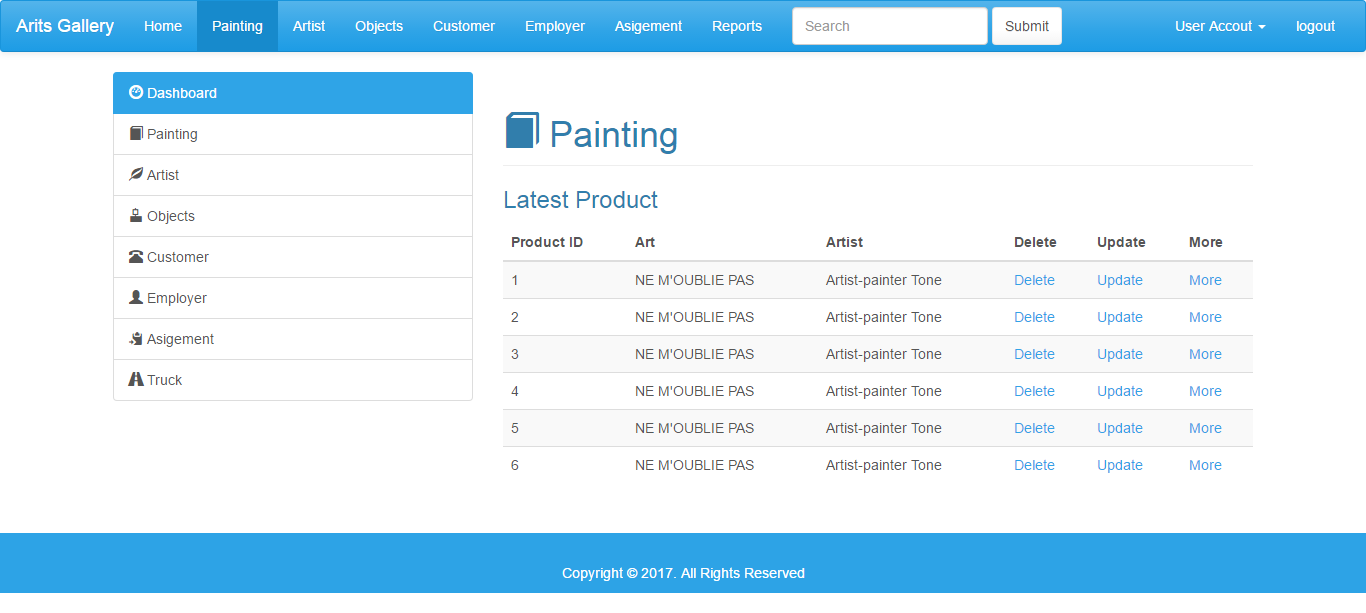This screenshot has width=1366, height=613.
Task: Select the Painting book icon in sidebar
Action: [136, 133]
